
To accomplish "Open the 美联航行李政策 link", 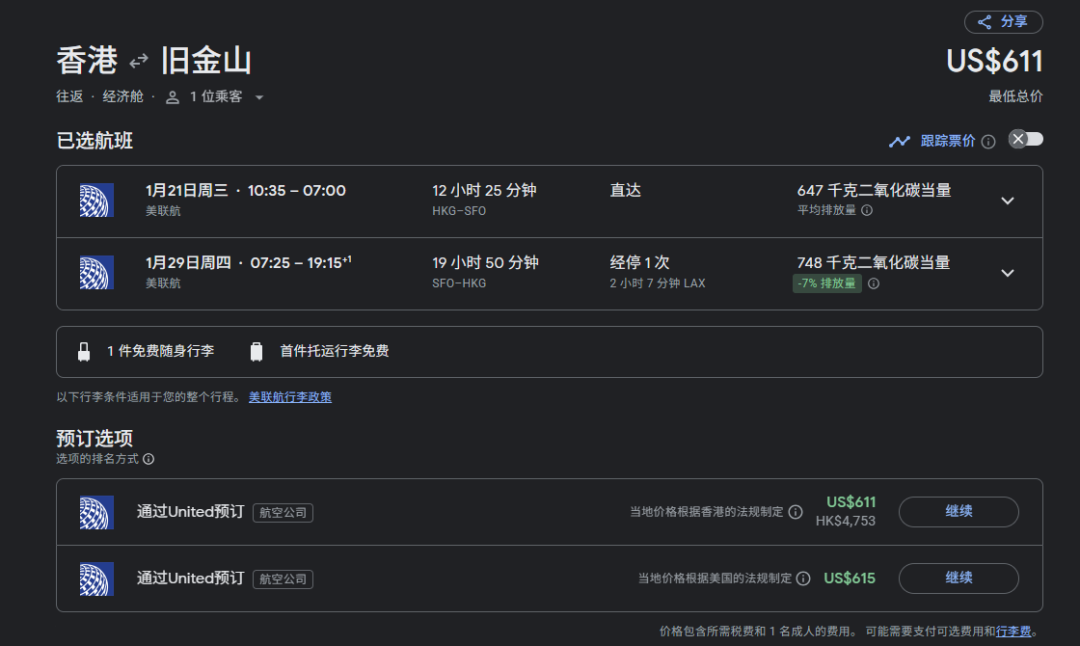I will pos(290,397).
